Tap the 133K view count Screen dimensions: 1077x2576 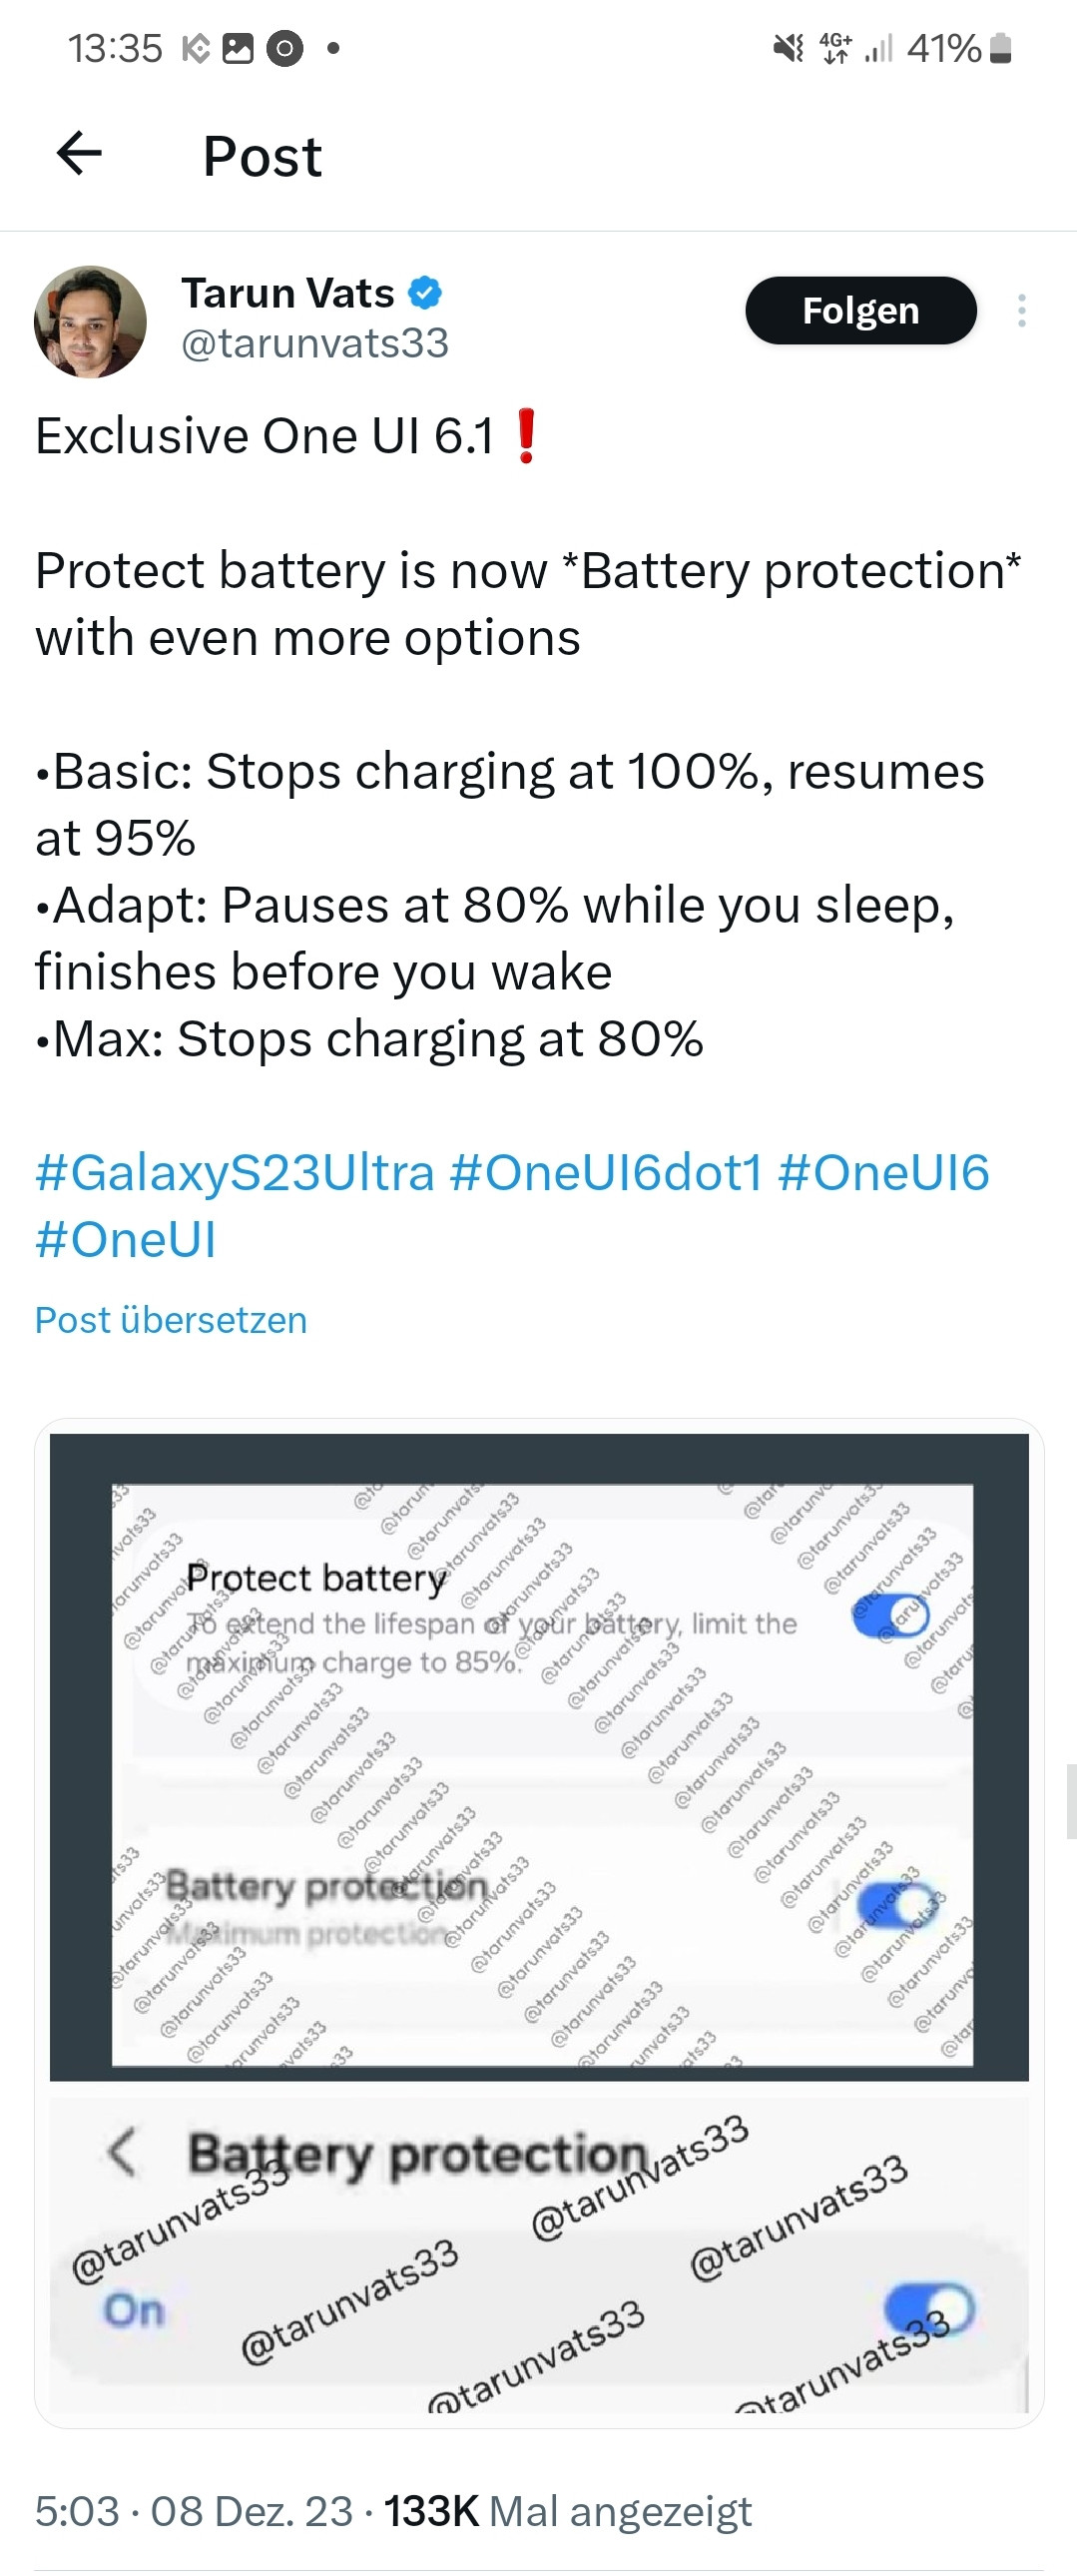point(431,2511)
